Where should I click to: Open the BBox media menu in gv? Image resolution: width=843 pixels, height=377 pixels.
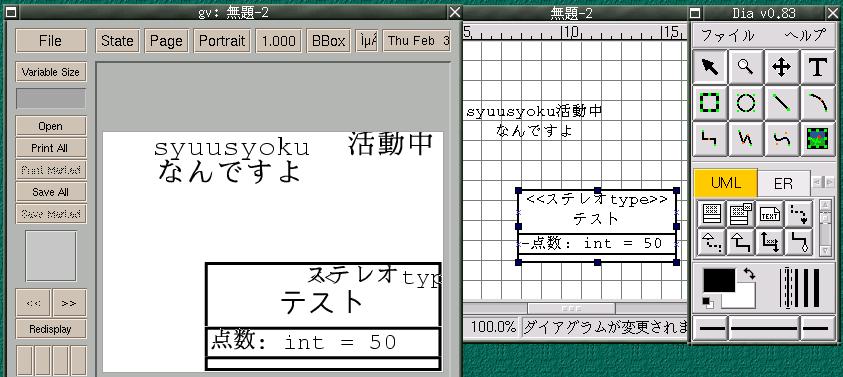pyautogui.click(x=328, y=41)
